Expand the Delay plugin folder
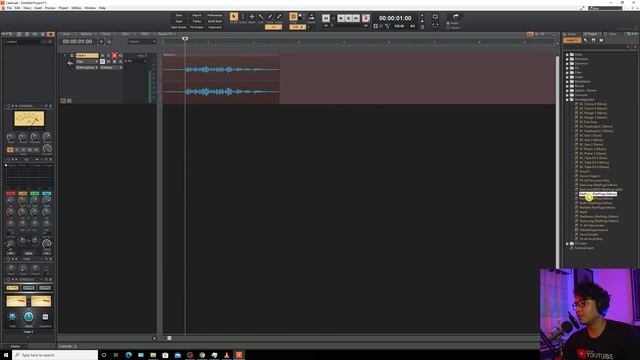Viewport: 640px width, 360px height. point(567,54)
